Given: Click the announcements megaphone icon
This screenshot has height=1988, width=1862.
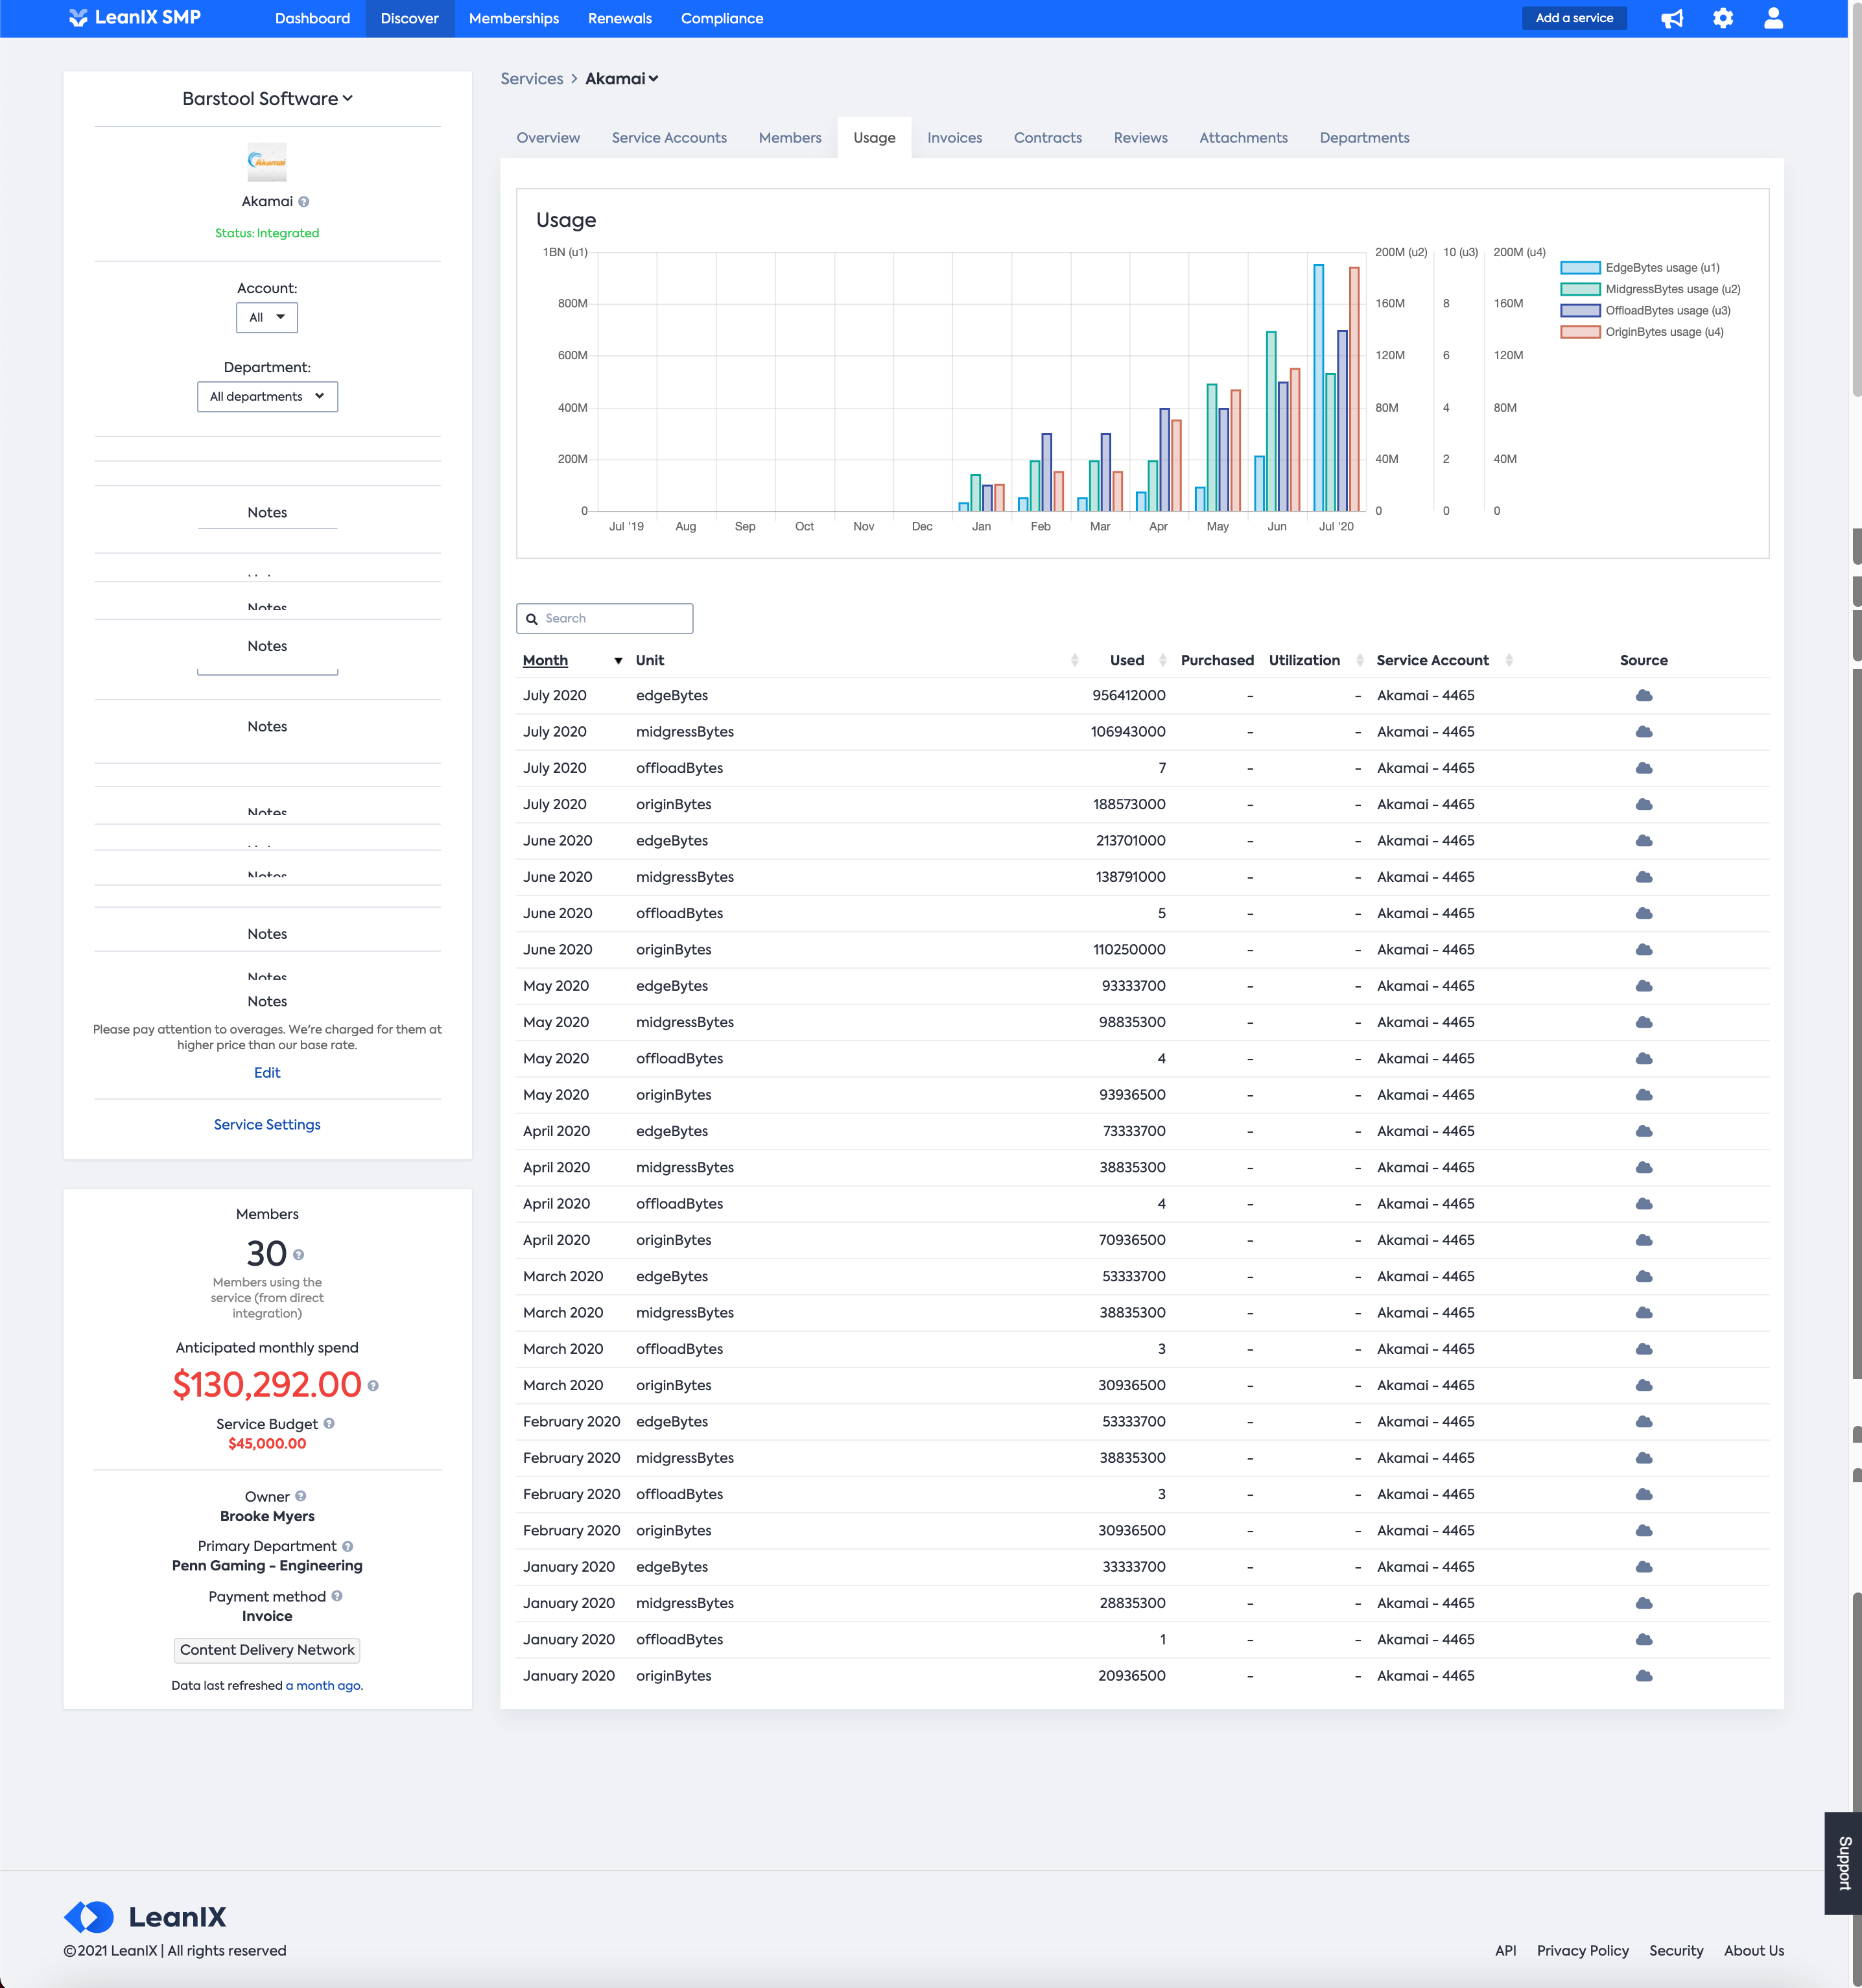Looking at the screenshot, I should coord(1672,18).
